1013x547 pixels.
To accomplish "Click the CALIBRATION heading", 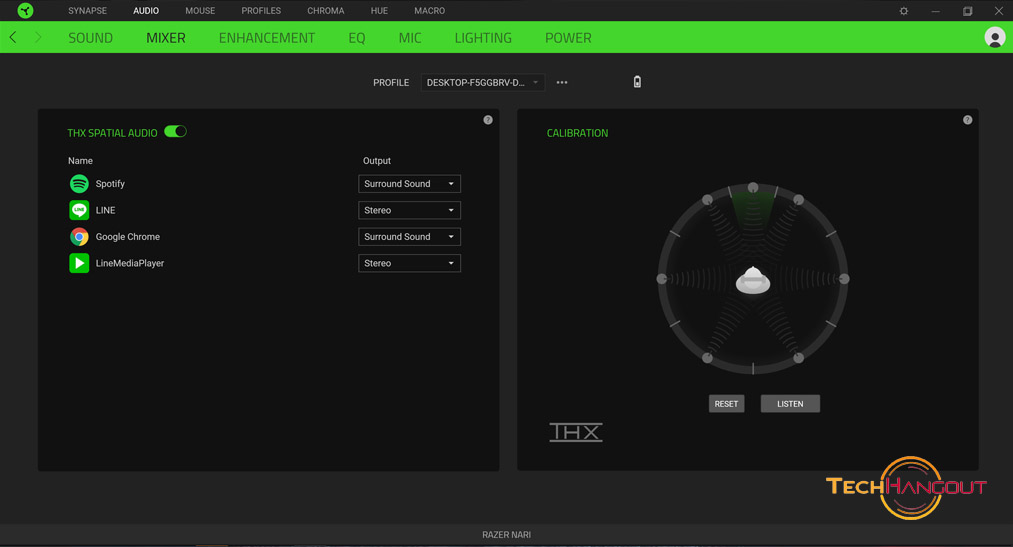I will tap(578, 133).
